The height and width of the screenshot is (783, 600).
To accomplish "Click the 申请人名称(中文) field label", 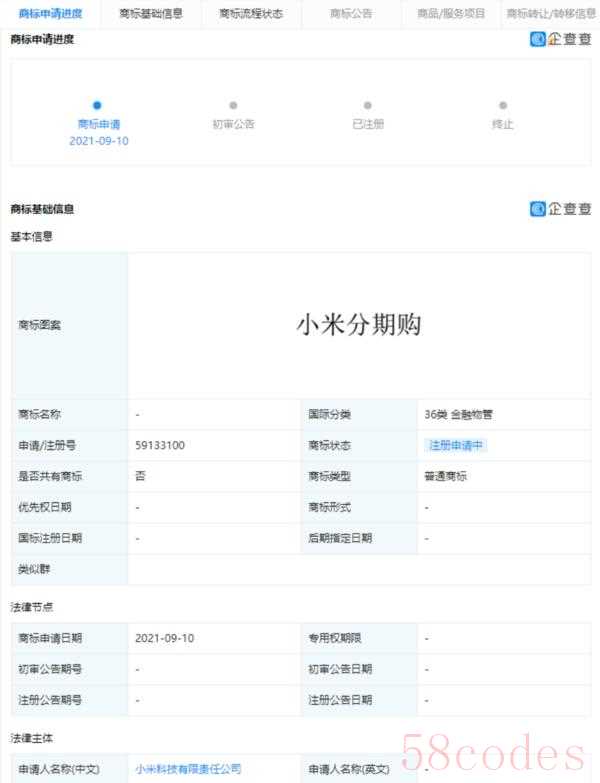I will pos(59,769).
